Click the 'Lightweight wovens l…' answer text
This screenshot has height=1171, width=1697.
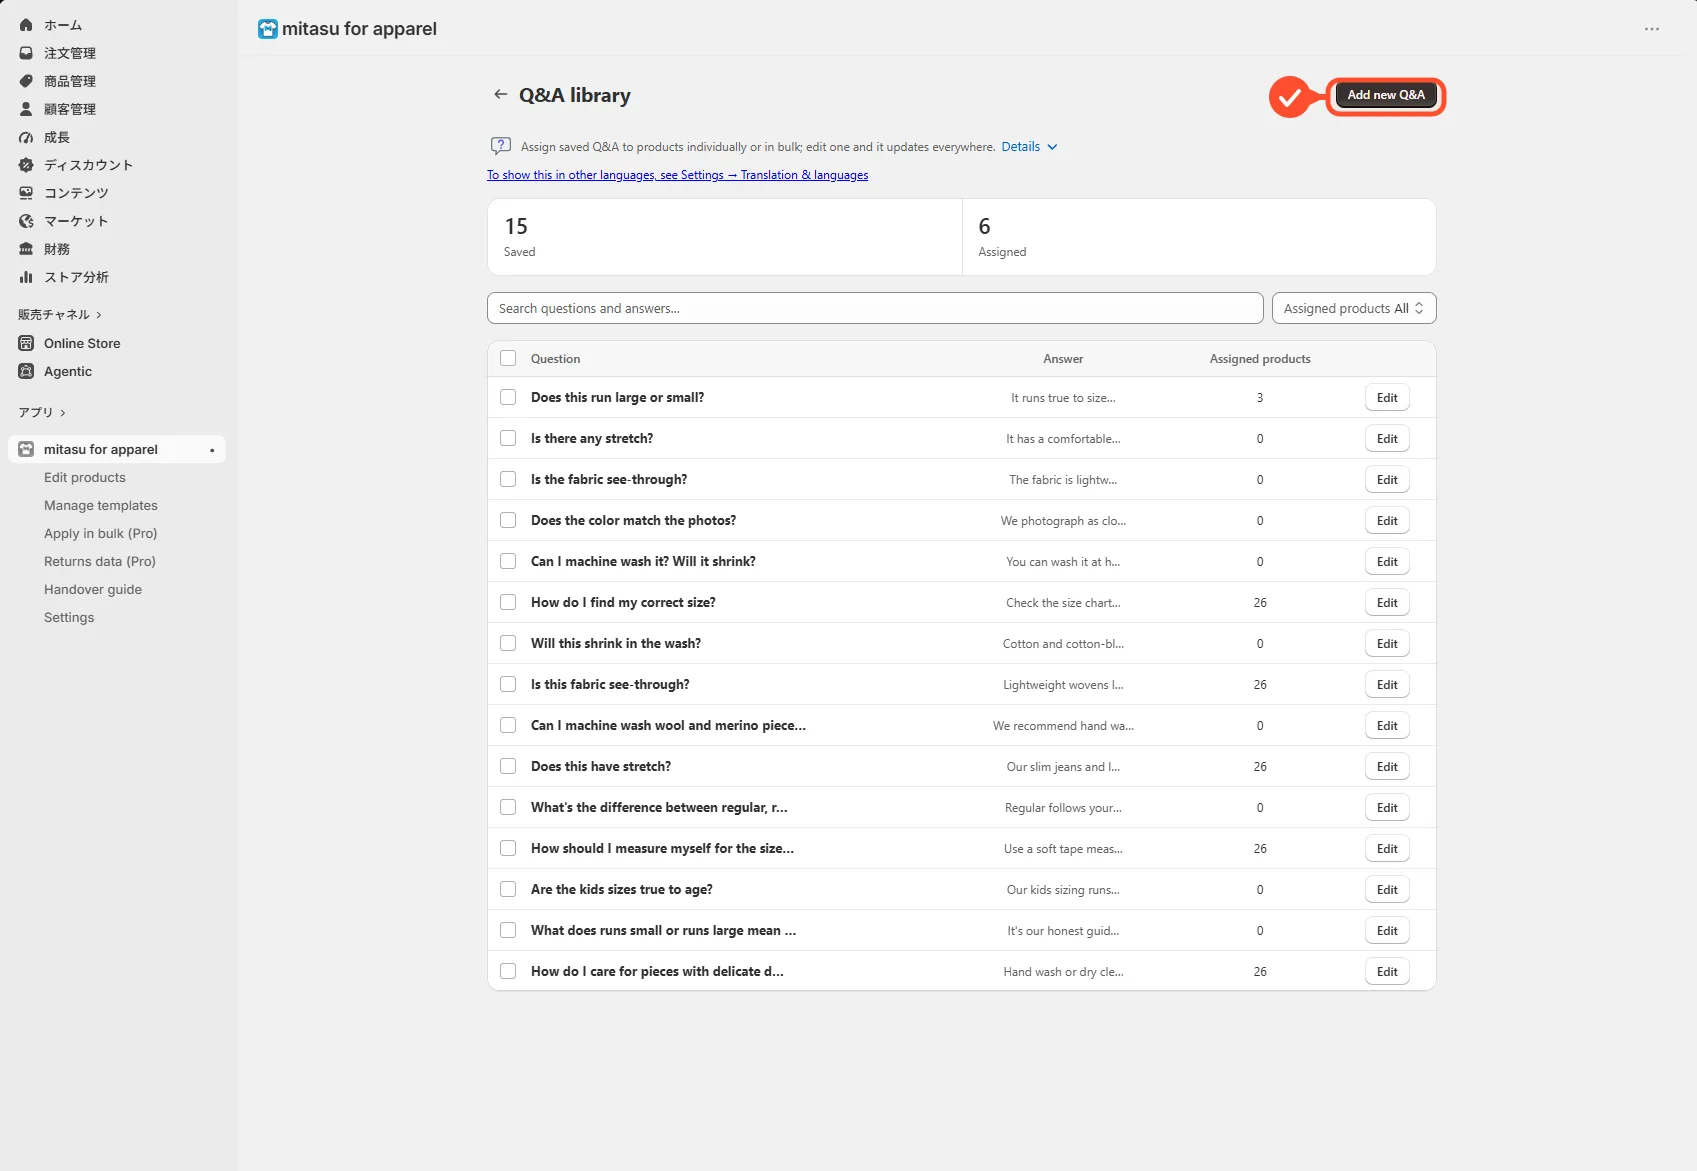(x=1063, y=685)
